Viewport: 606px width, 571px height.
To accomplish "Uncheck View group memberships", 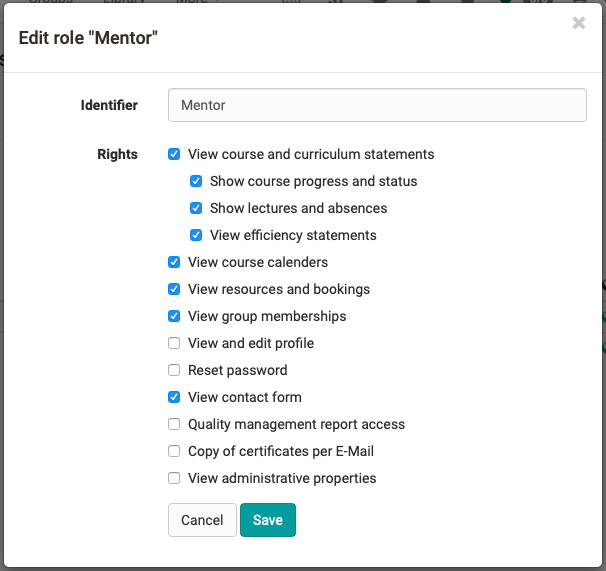I will pyautogui.click(x=174, y=317).
